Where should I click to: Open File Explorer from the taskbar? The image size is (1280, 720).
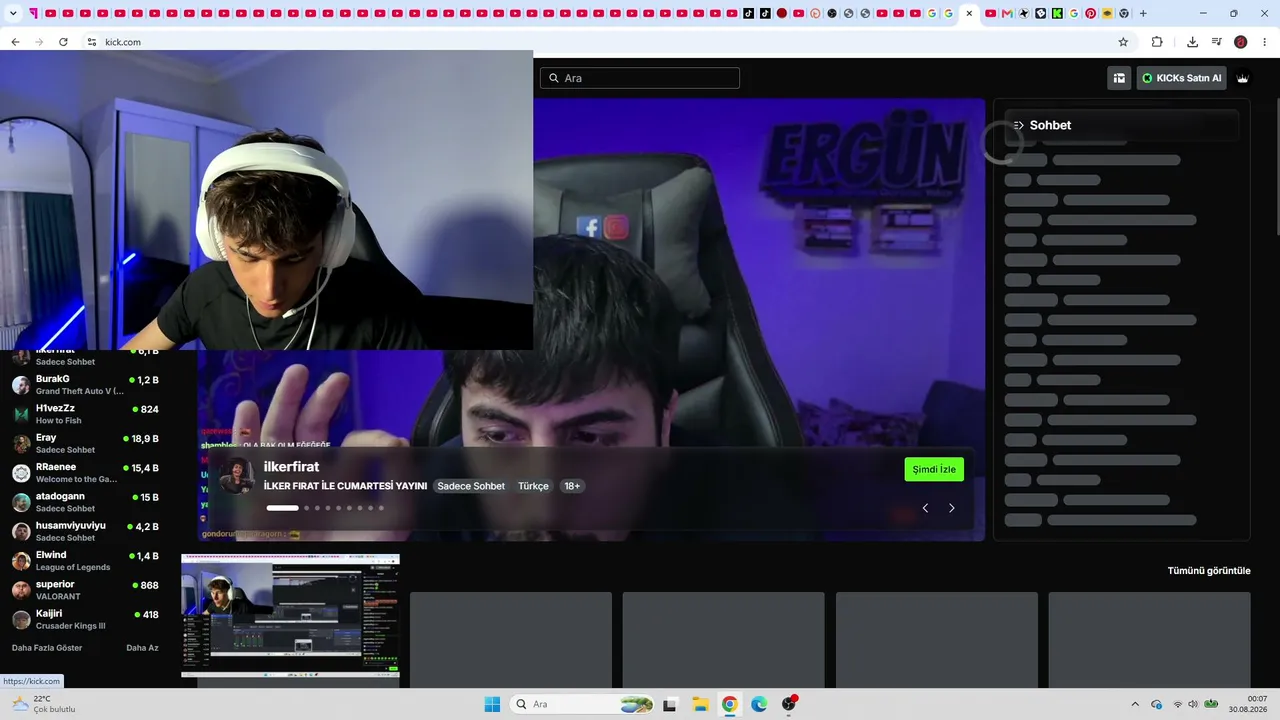pyautogui.click(x=700, y=704)
